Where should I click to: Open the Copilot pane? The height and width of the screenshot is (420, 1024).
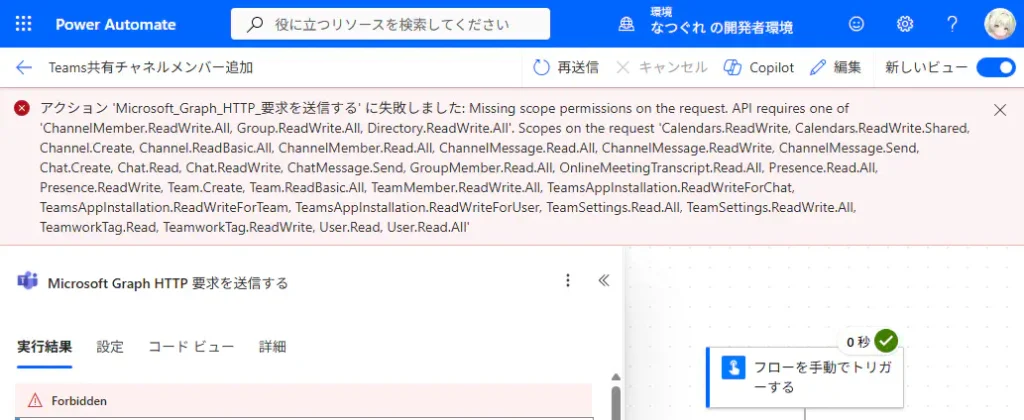(759, 67)
